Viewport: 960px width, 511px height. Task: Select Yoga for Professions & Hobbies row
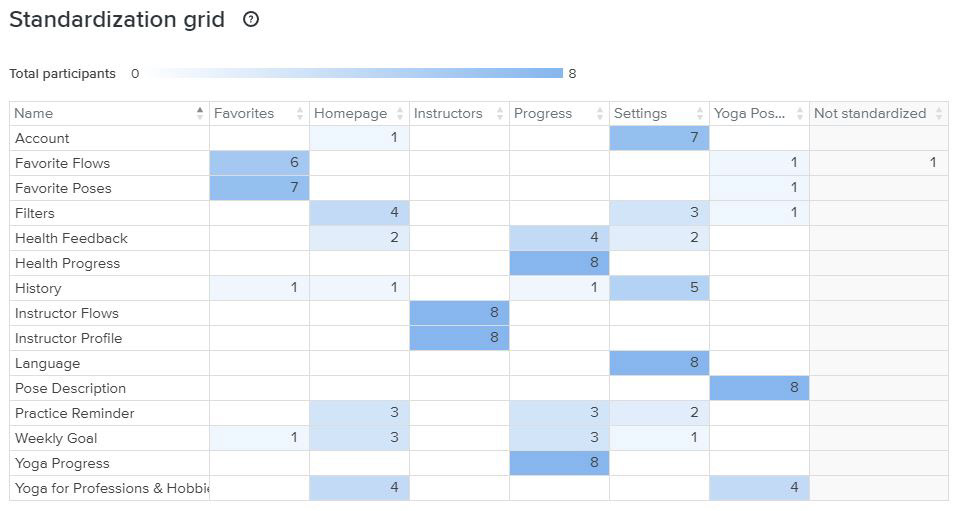(110, 489)
